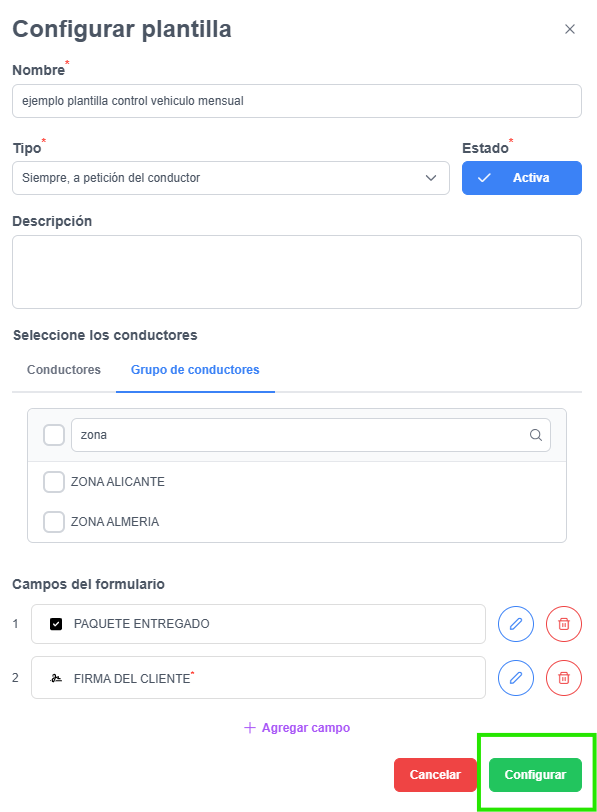Click the signature icon in FIRMA DEL CLIENTE
Viewport: 597px width, 812px height.
coord(56,678)
